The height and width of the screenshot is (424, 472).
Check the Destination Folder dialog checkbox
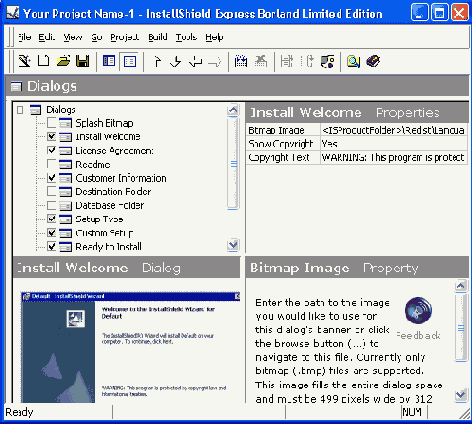pos(52,191)
